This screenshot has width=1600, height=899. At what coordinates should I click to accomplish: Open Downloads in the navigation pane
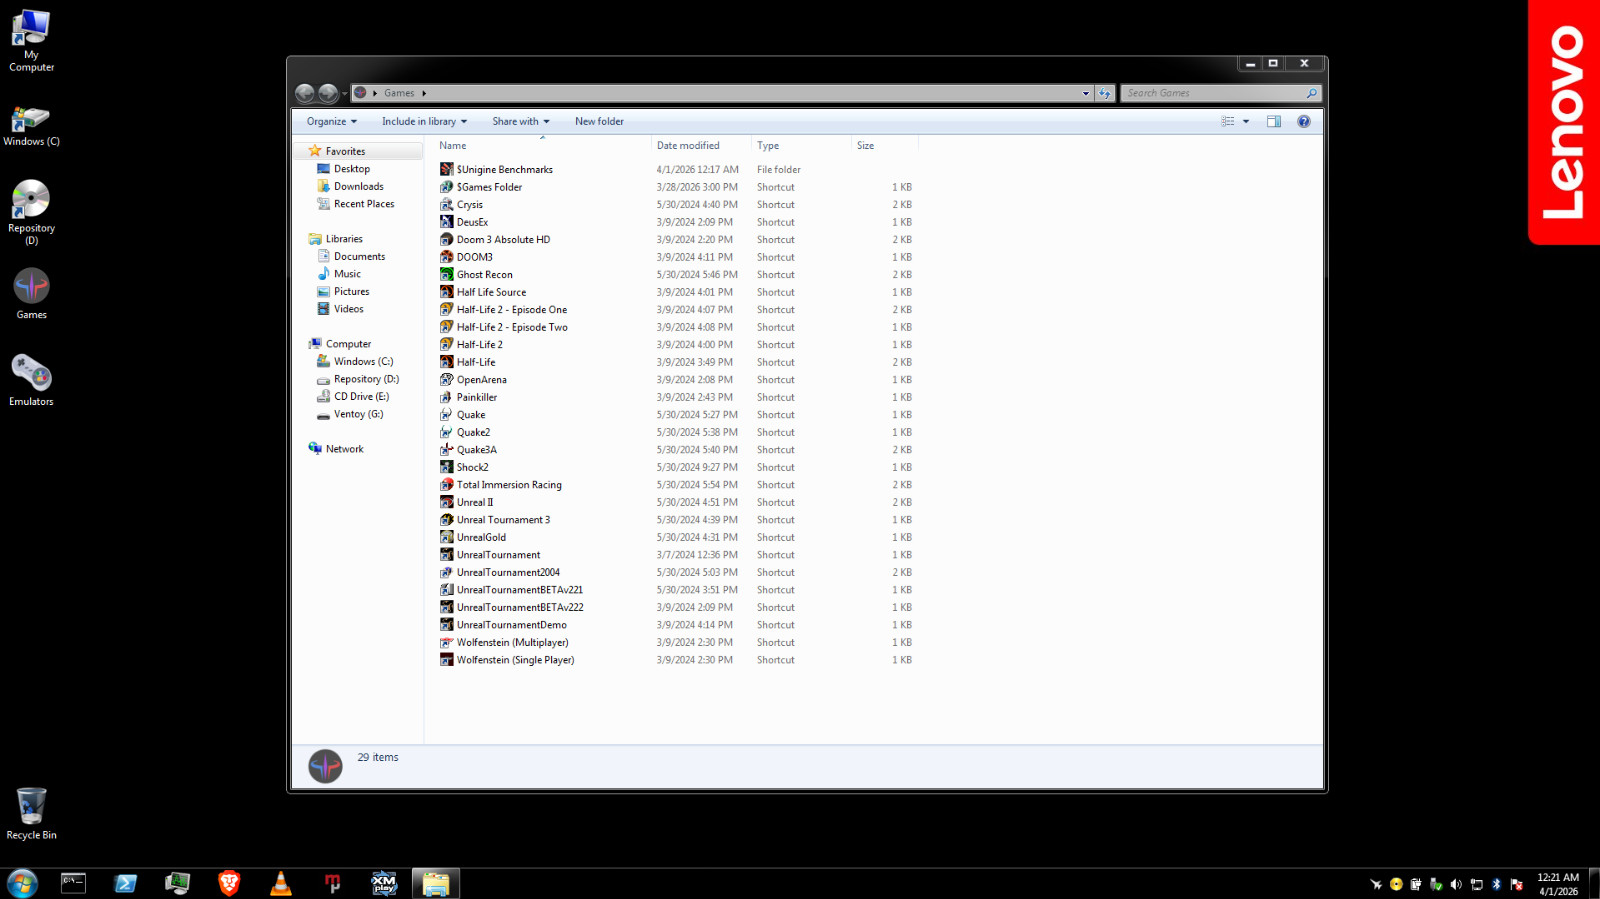(x=358, y=187)
